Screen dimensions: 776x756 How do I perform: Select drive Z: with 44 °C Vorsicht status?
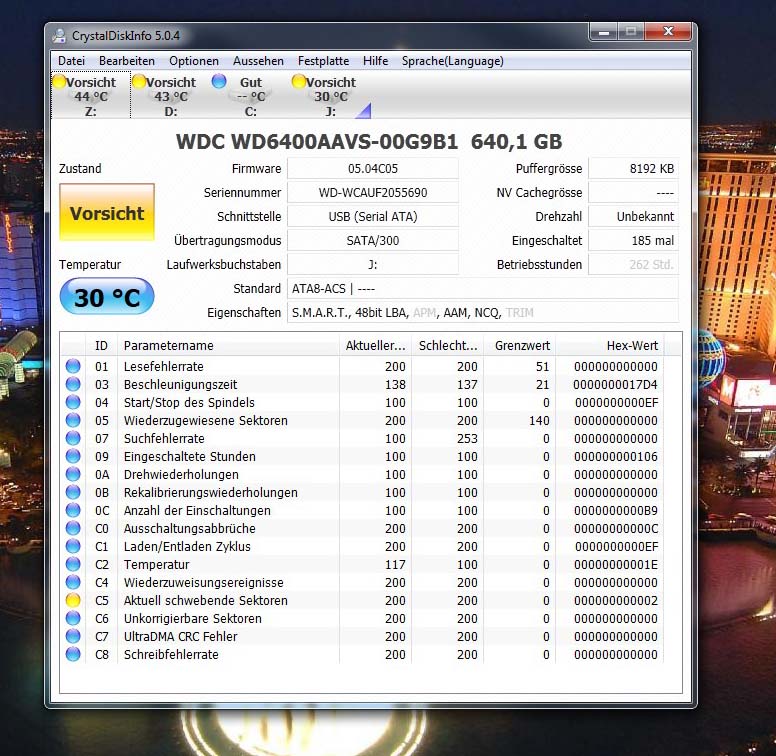91,95
